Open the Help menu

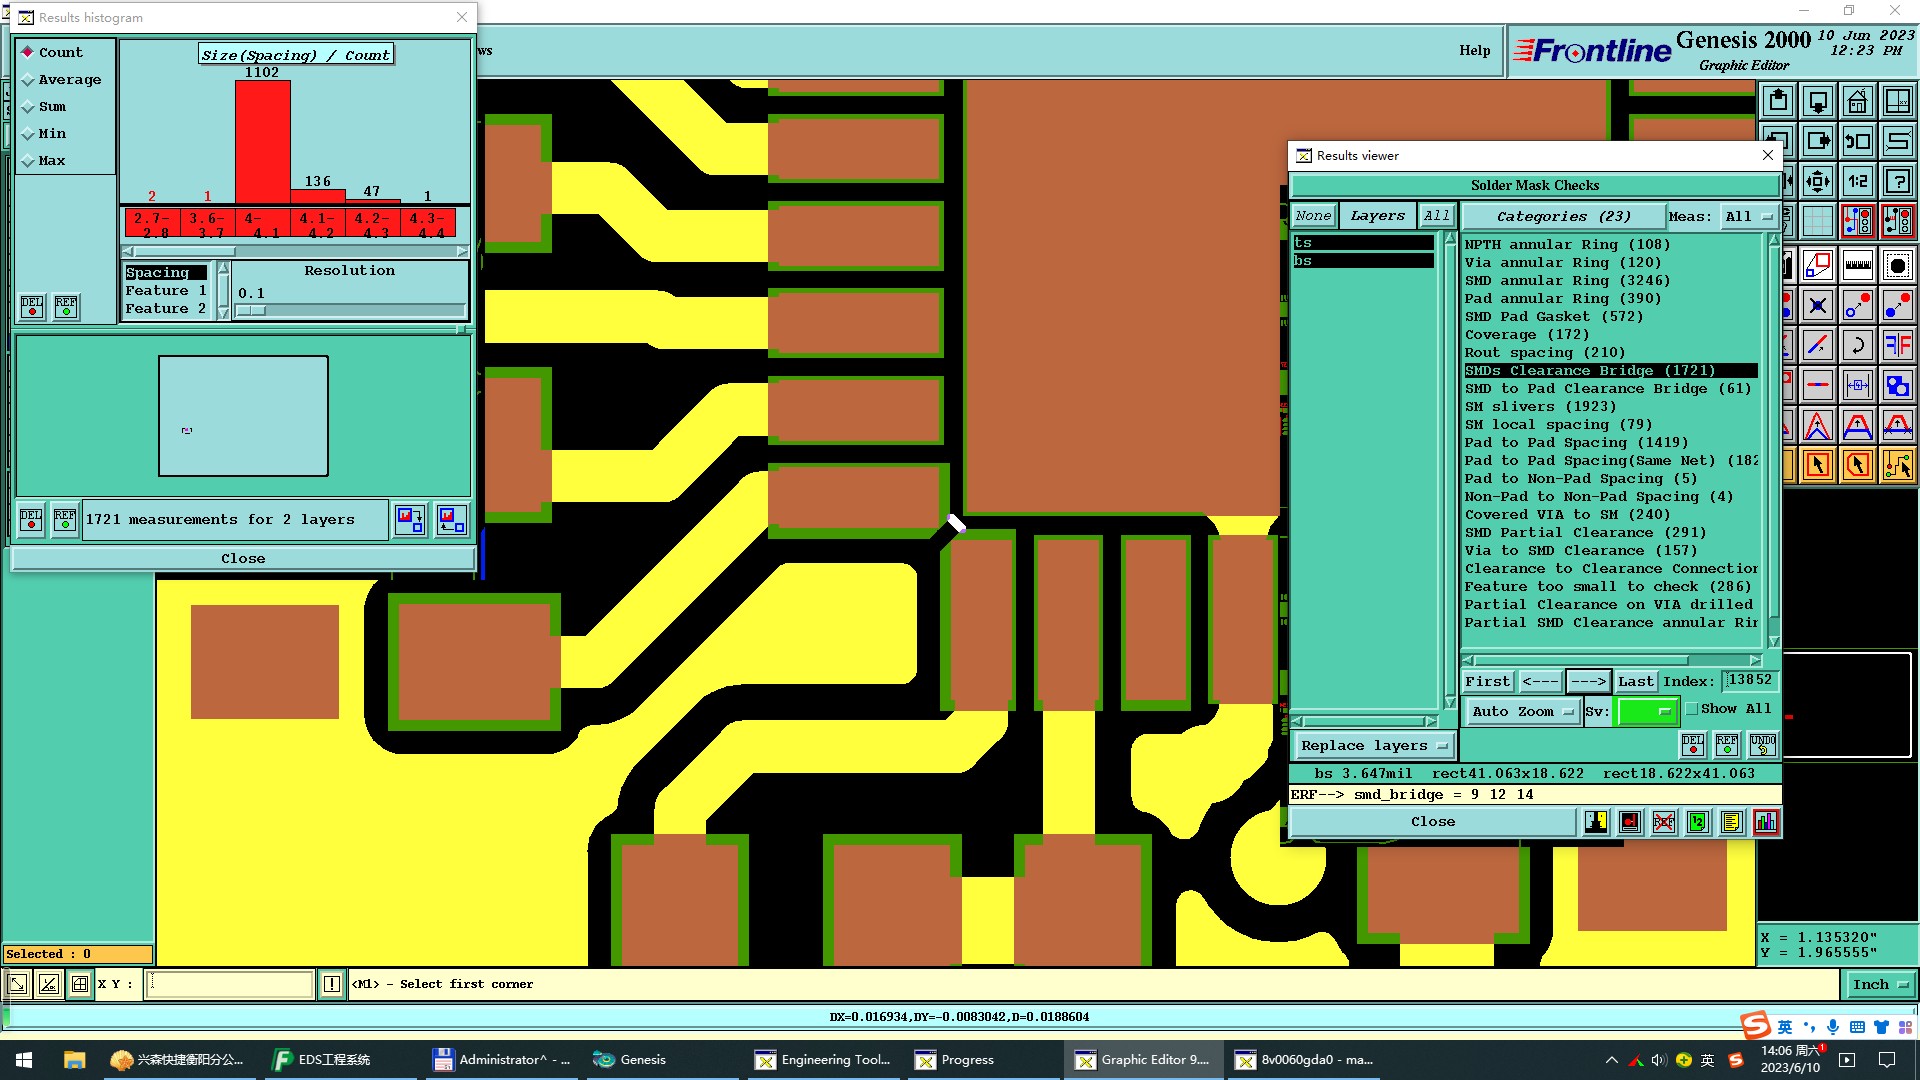point(1474,50)
